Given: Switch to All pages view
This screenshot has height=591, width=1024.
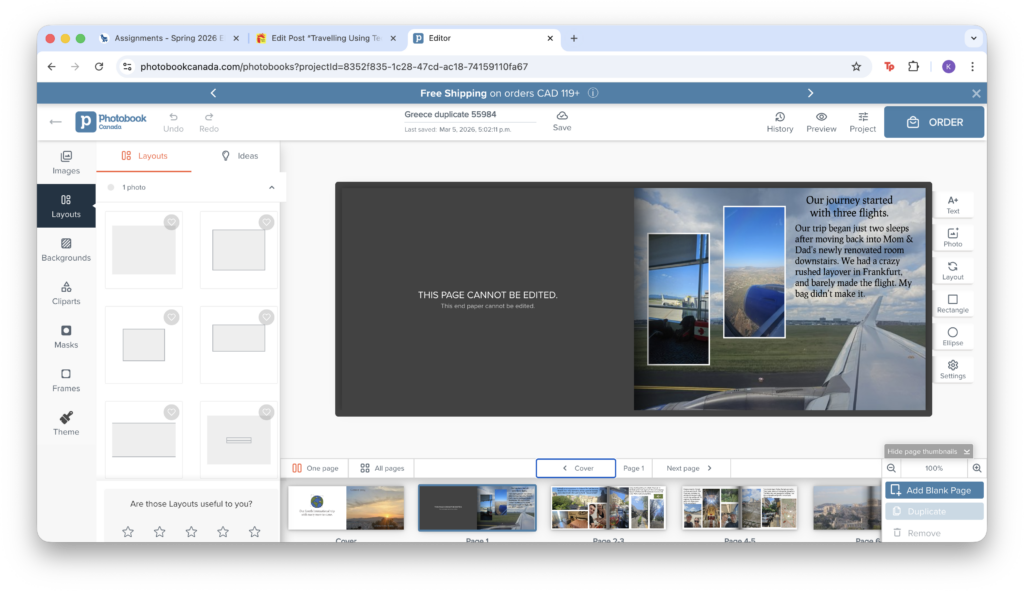Looking at the screenshot, I should tap(382, 468).
